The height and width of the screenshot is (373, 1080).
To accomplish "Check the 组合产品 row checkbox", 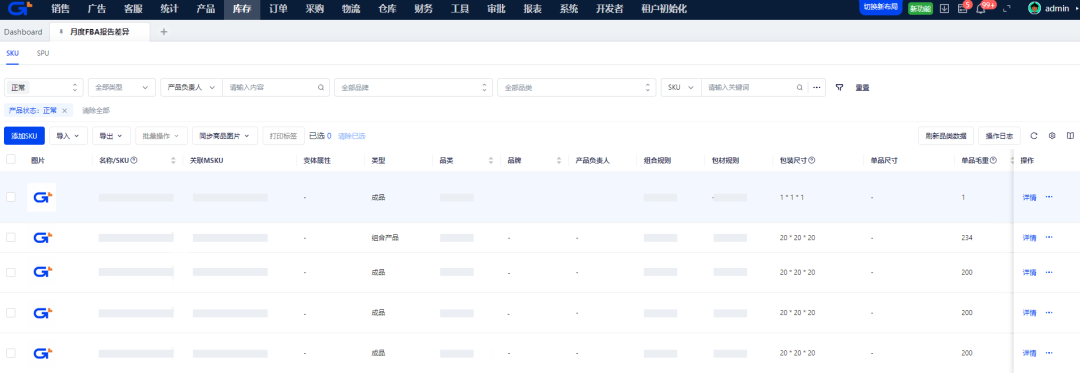I will click(x=10, y=237).
